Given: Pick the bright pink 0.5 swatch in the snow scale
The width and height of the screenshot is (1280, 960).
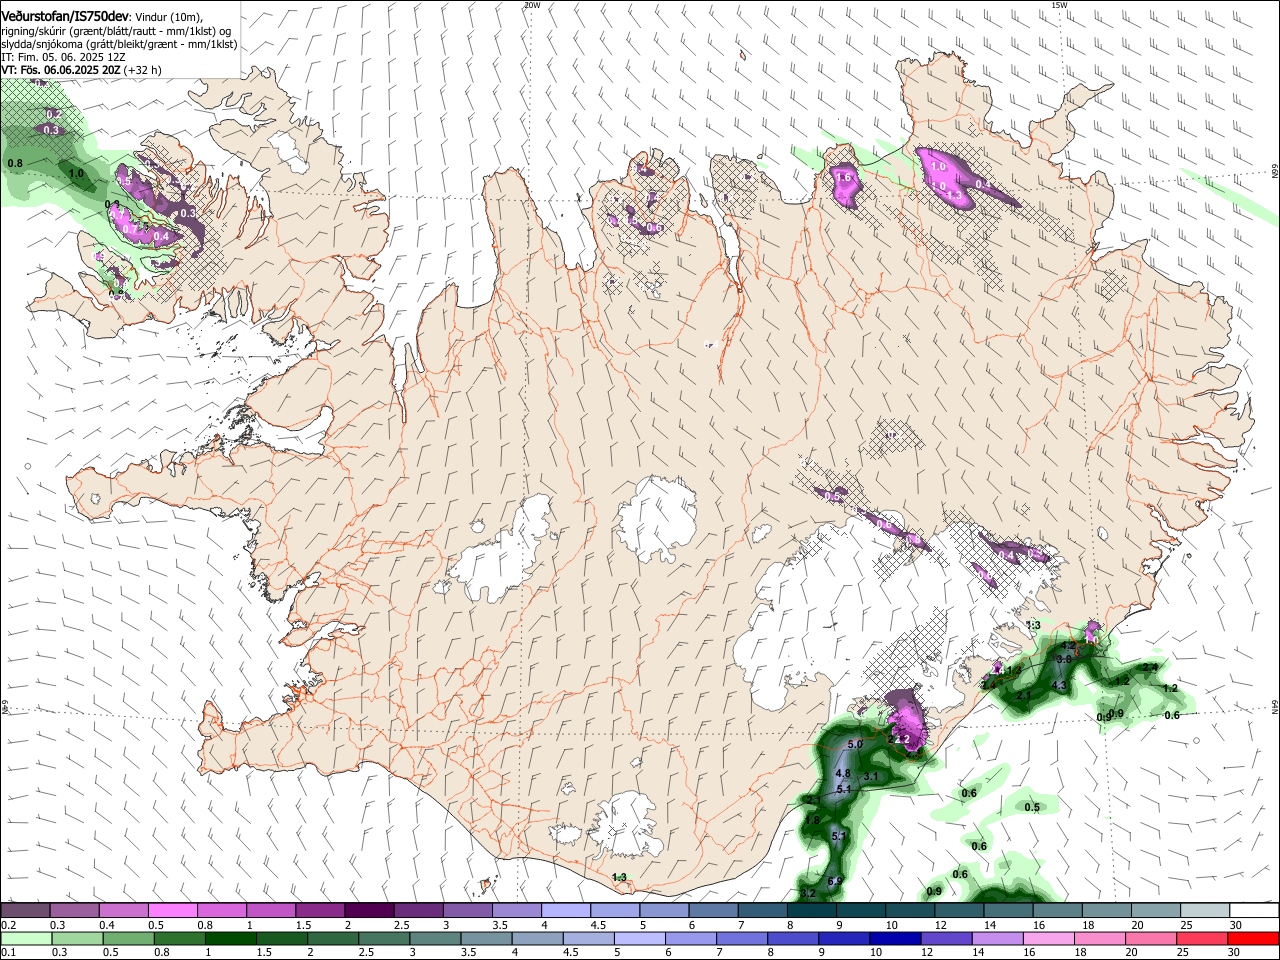Looking at the screenshot, I should [172, 910].
